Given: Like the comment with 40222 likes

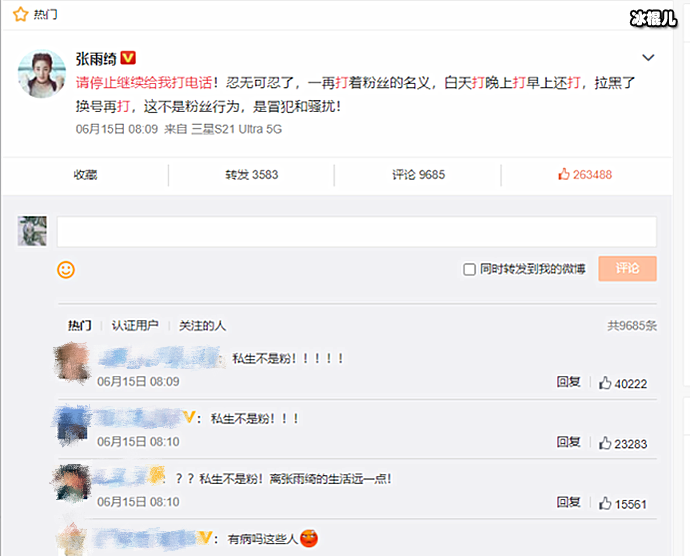Looking at the screenshot, I should (x=623, y=383).
